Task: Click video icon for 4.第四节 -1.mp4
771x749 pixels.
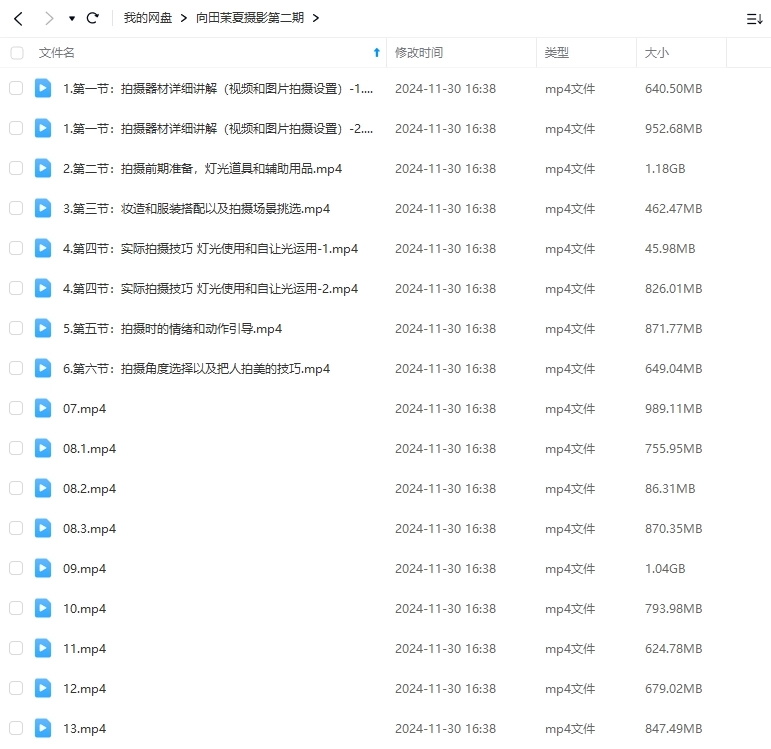Action: click(43, 248)
